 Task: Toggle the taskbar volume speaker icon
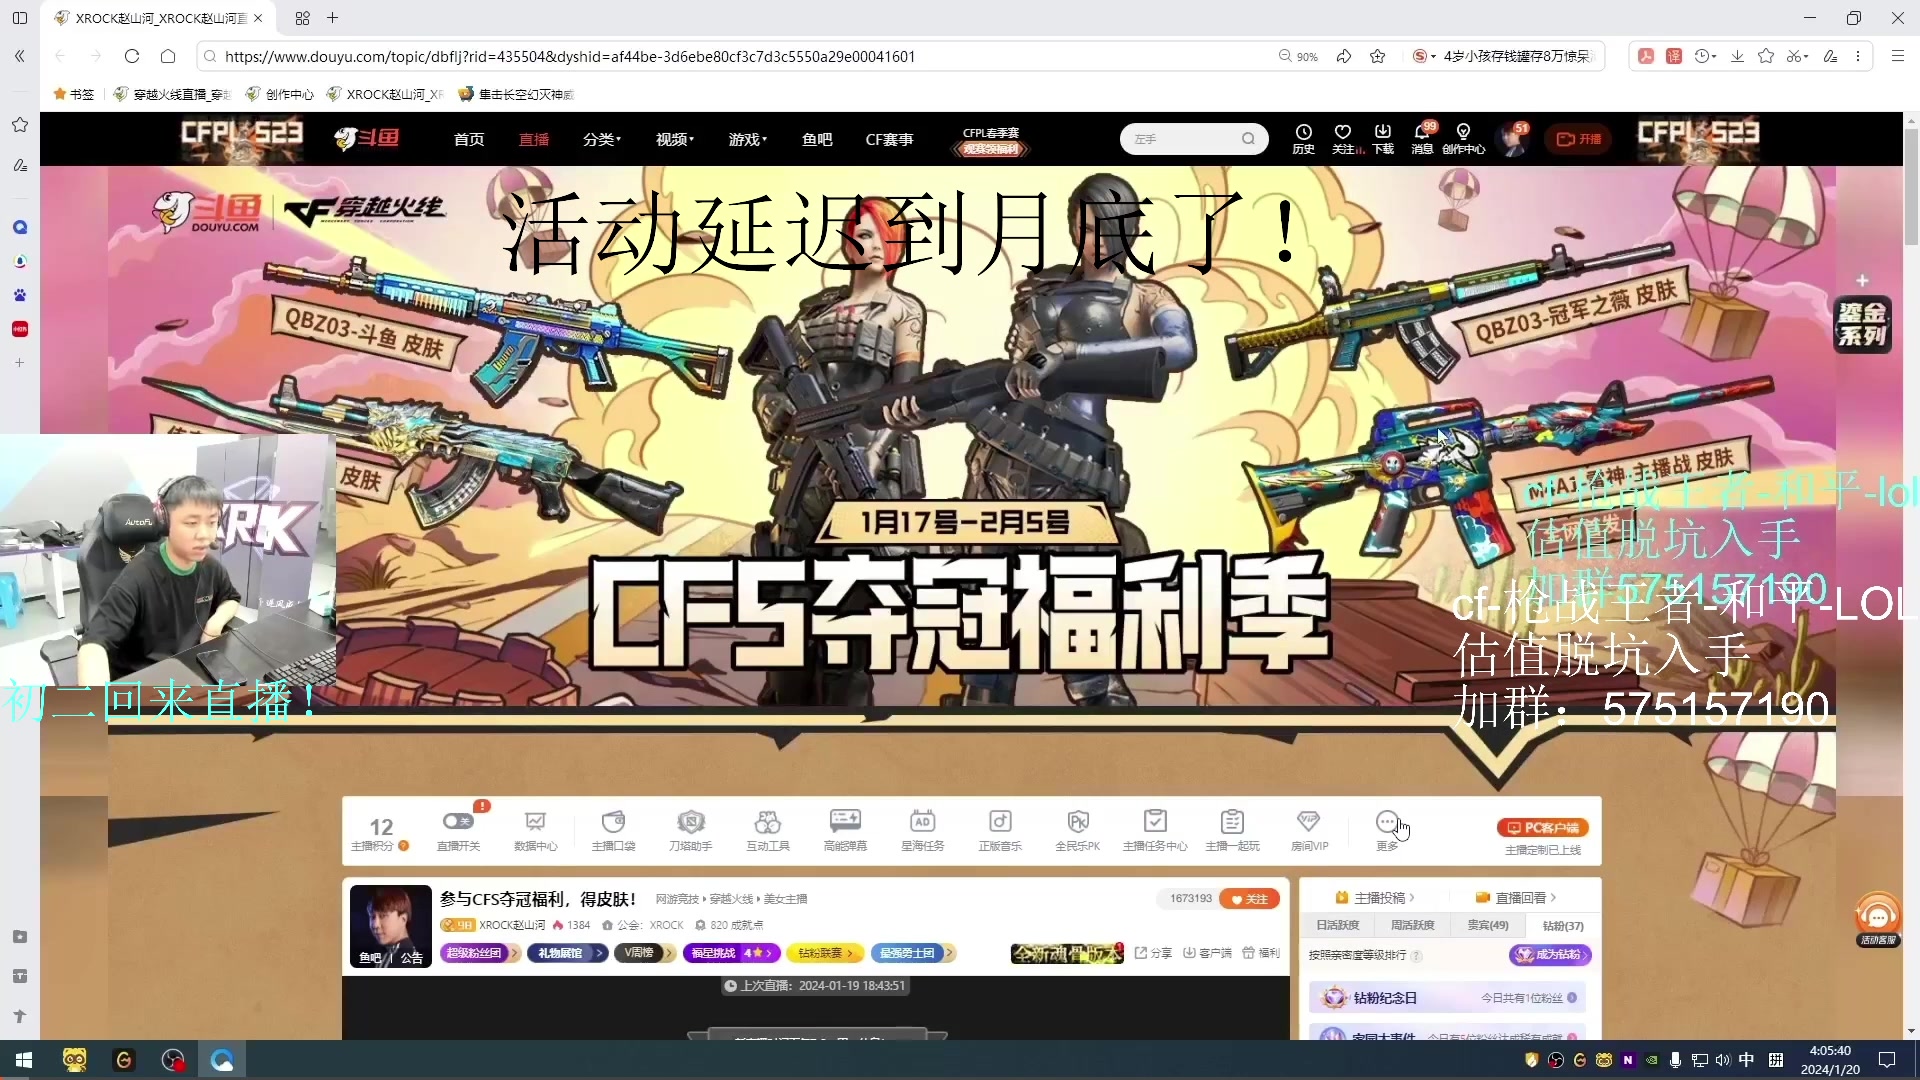(1722, 1060)
